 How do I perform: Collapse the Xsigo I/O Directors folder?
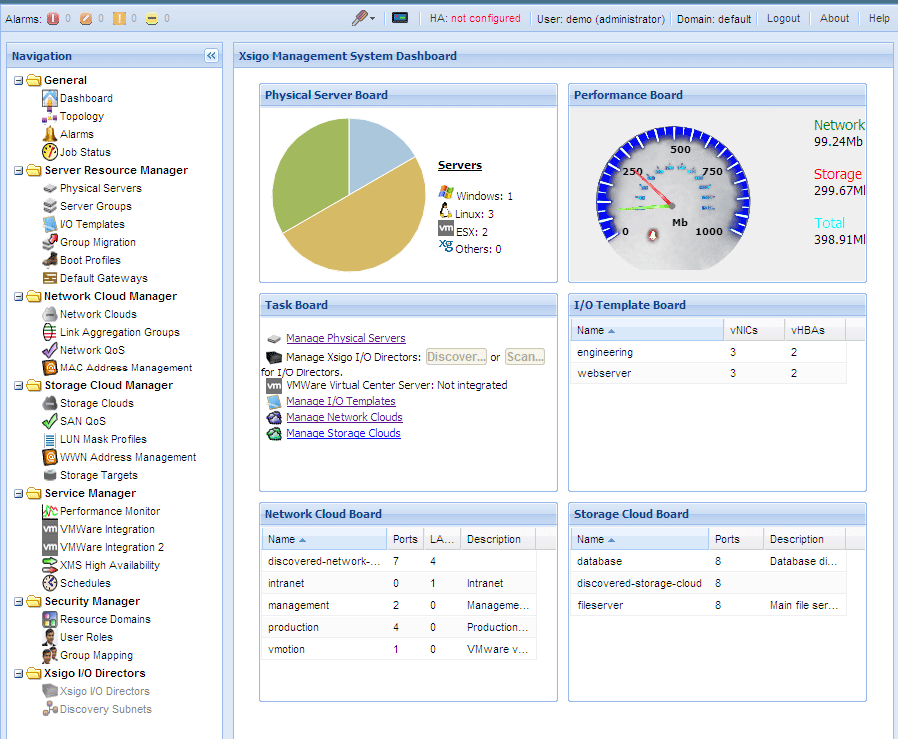click(18, 673)
